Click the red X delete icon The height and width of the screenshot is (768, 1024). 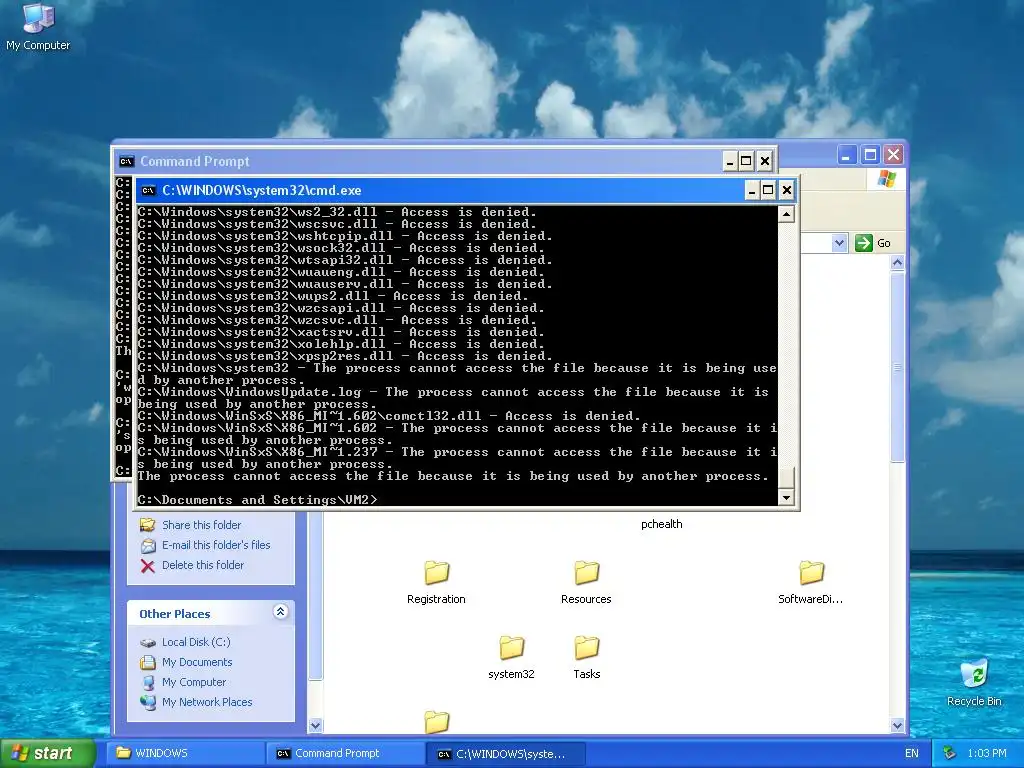pyautogui.click(x=148, y=566)
